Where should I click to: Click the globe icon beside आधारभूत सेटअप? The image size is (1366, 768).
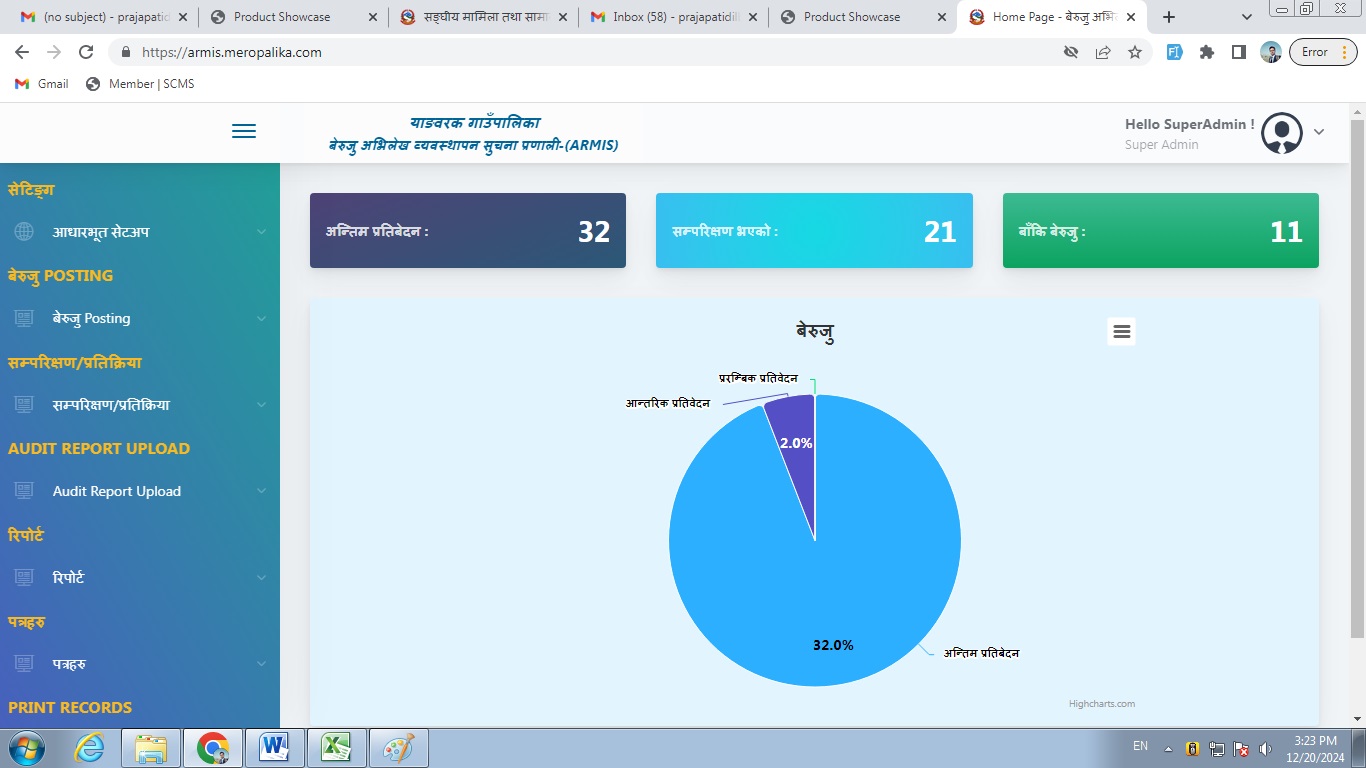pyautogui.click(x=24, y=232)
